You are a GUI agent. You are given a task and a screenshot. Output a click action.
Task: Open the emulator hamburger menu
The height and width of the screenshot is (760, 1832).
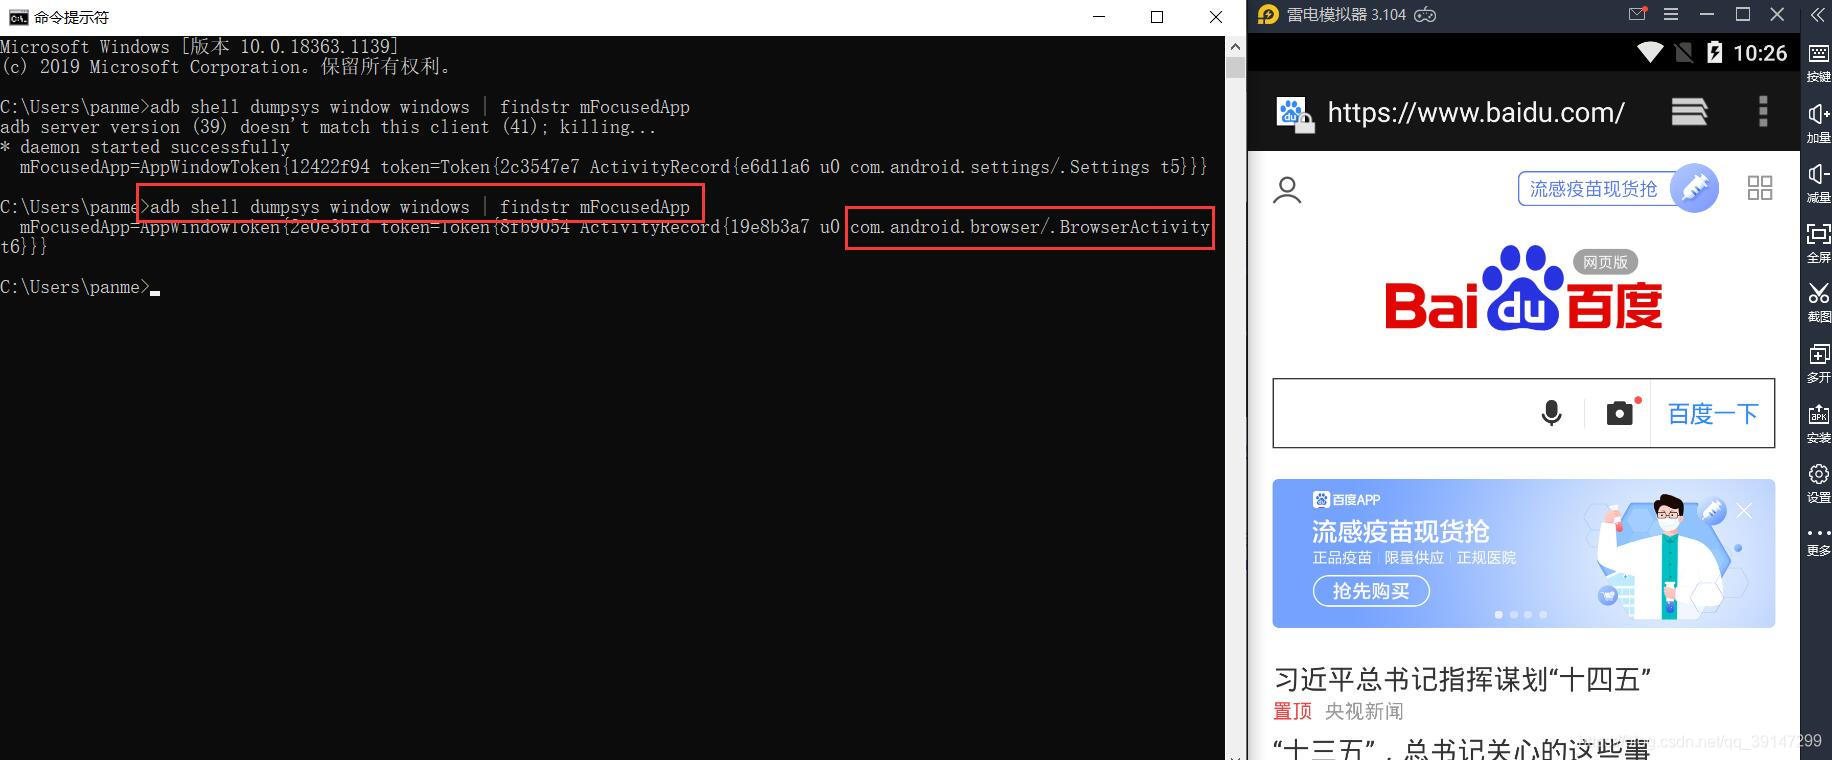pyautogui.click(x=1671, y=14)
